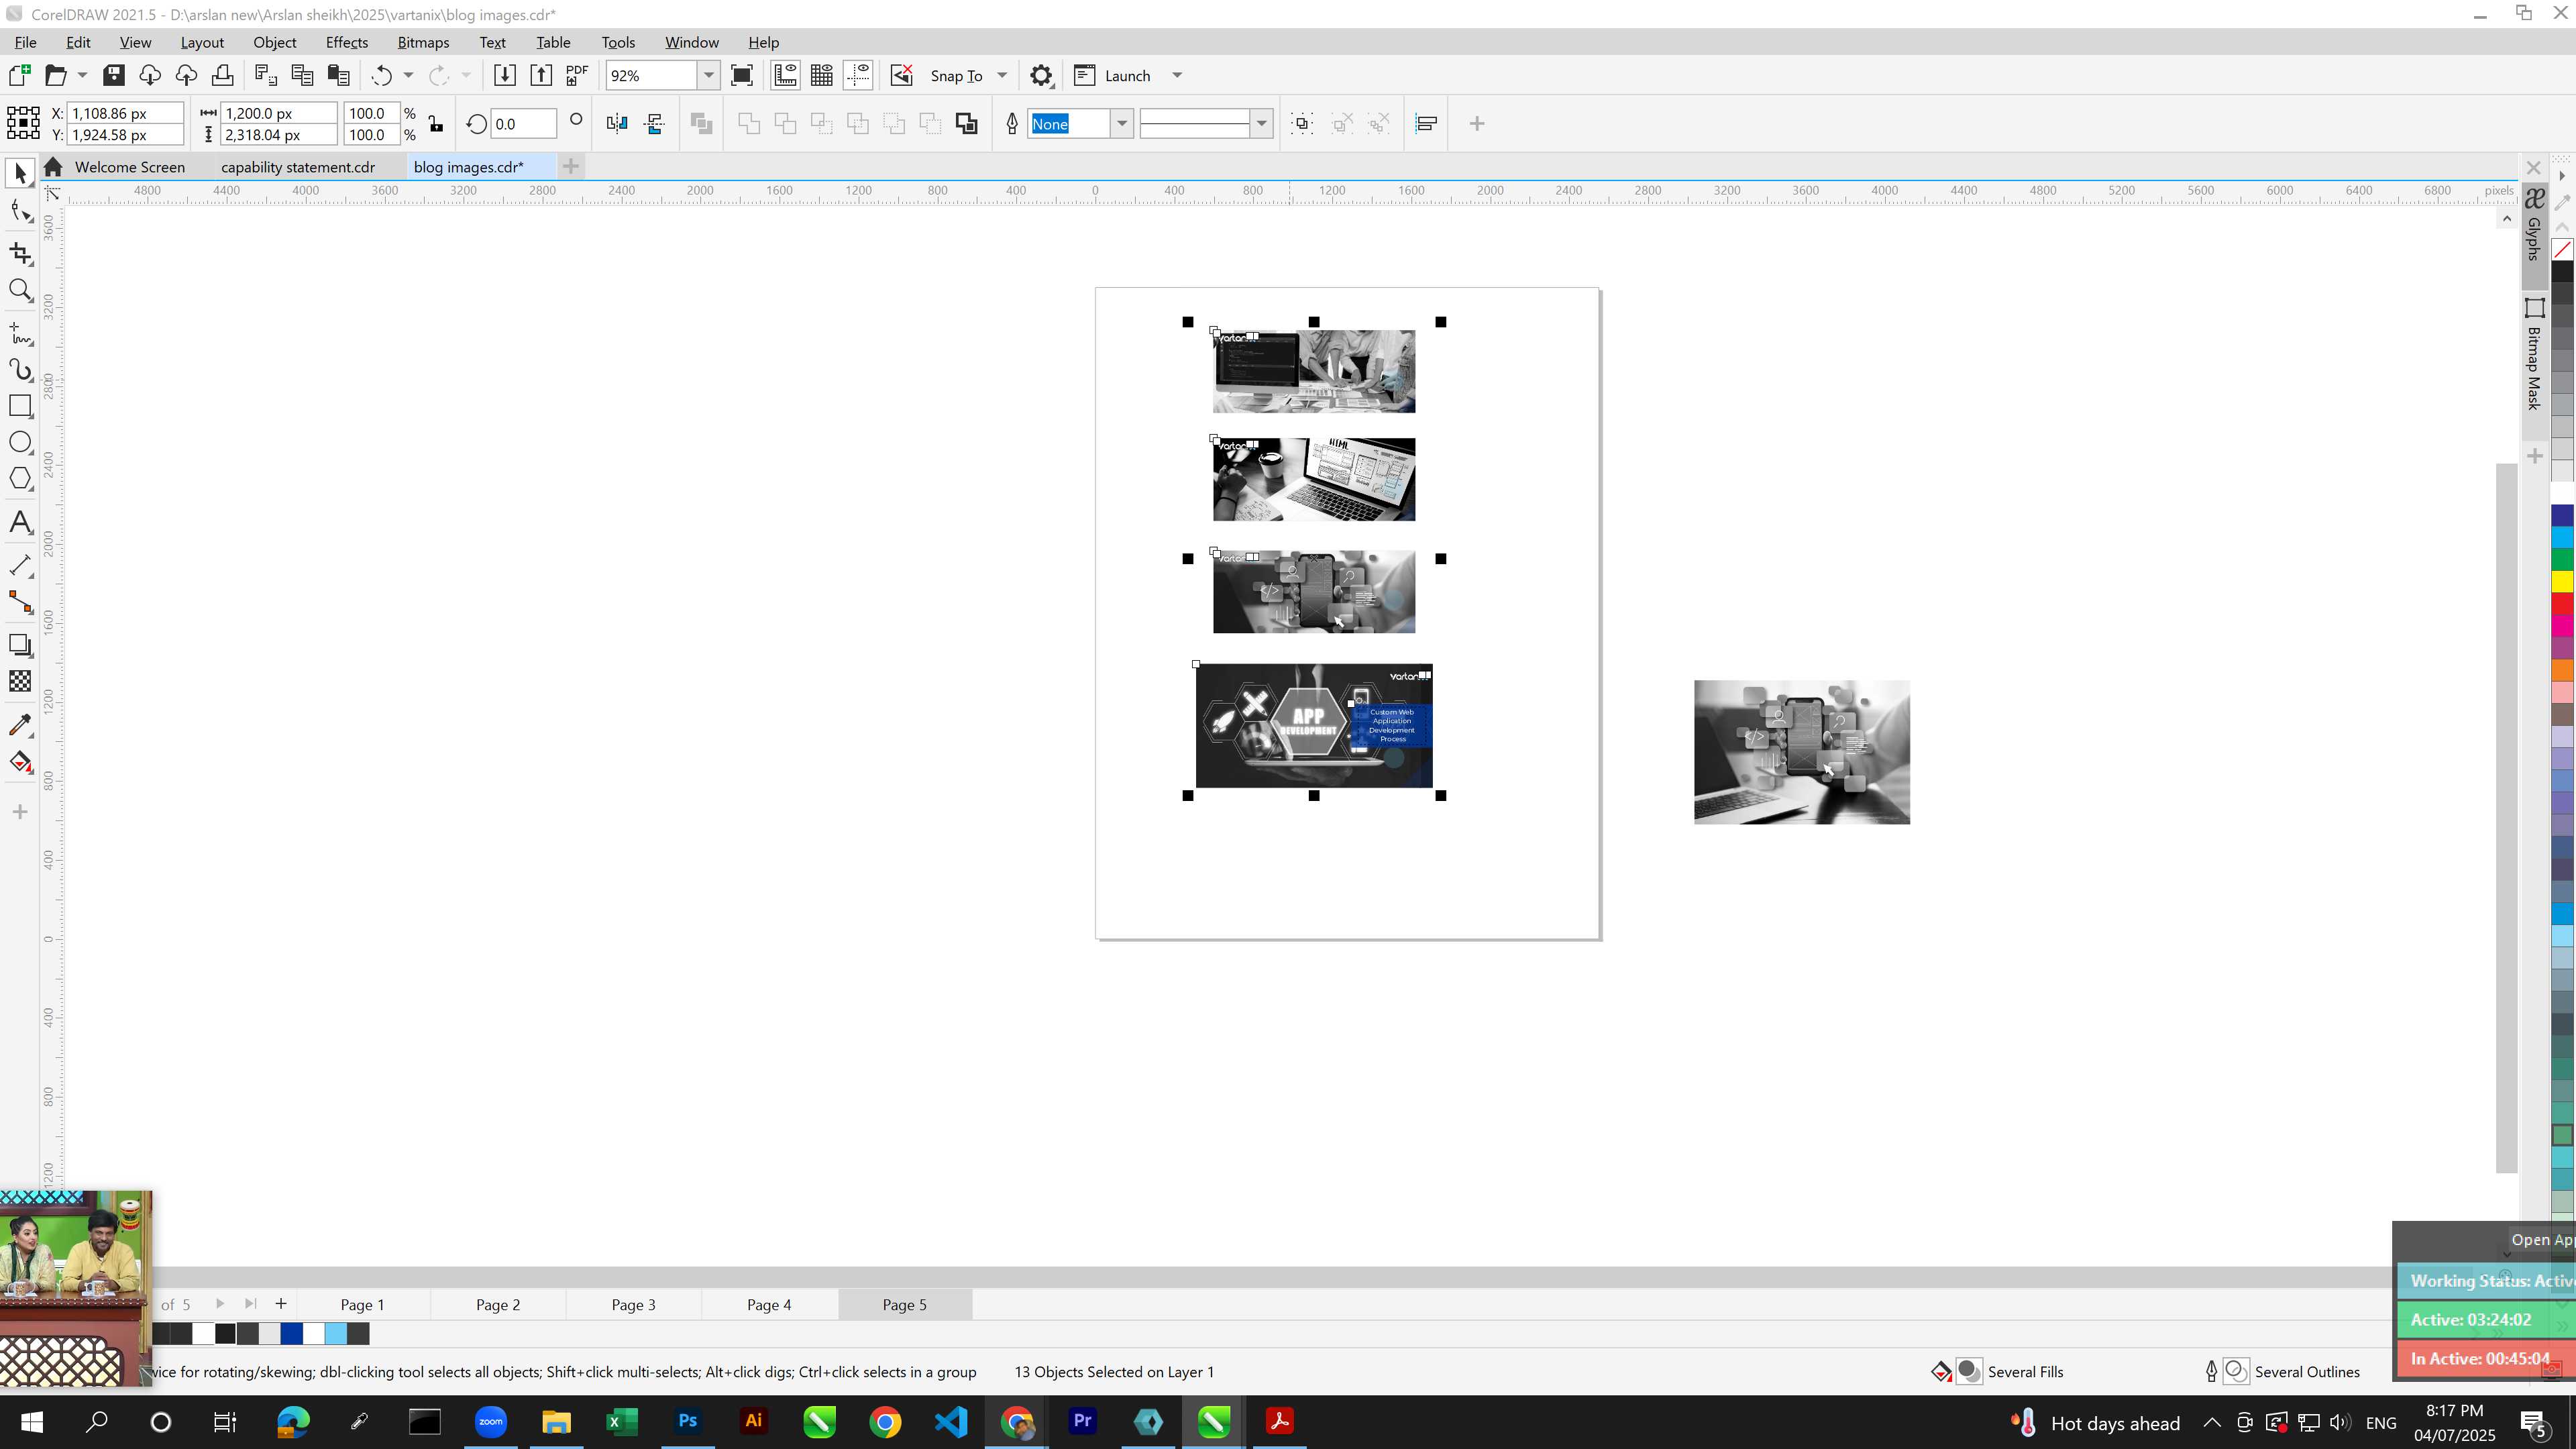This screenshot has width=2576, height=1449.
Task: Expand the Launch dropdown arrow
Action: pyautogui.click(x=1177, y=76)
